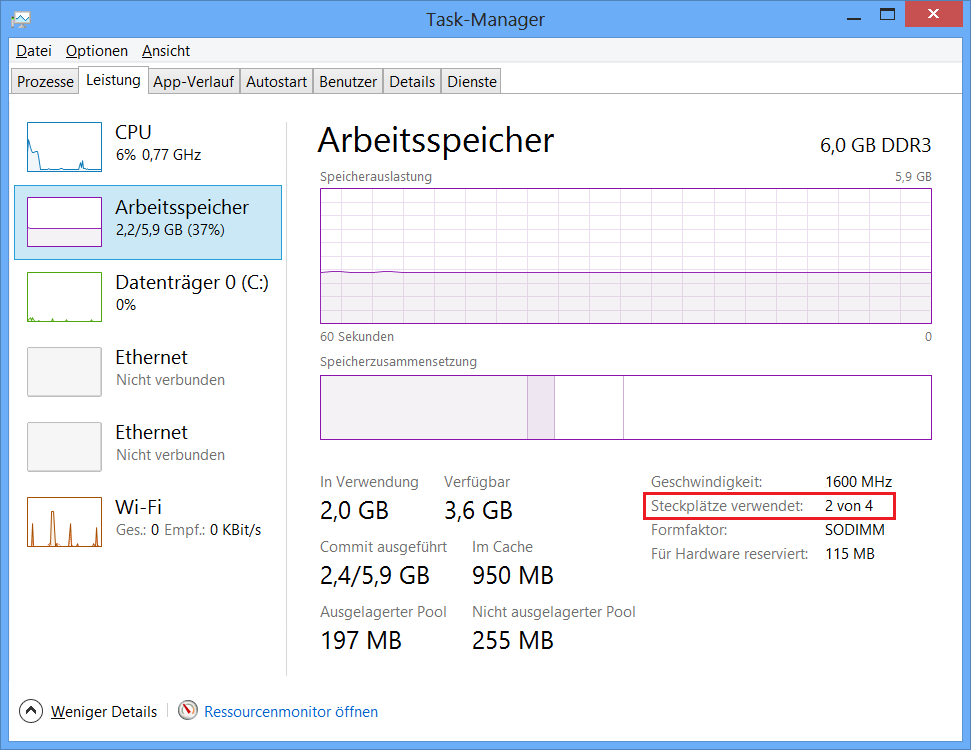Open the Optionen menu
Viewport: 971px width, 750px height.
pos(97,51)
